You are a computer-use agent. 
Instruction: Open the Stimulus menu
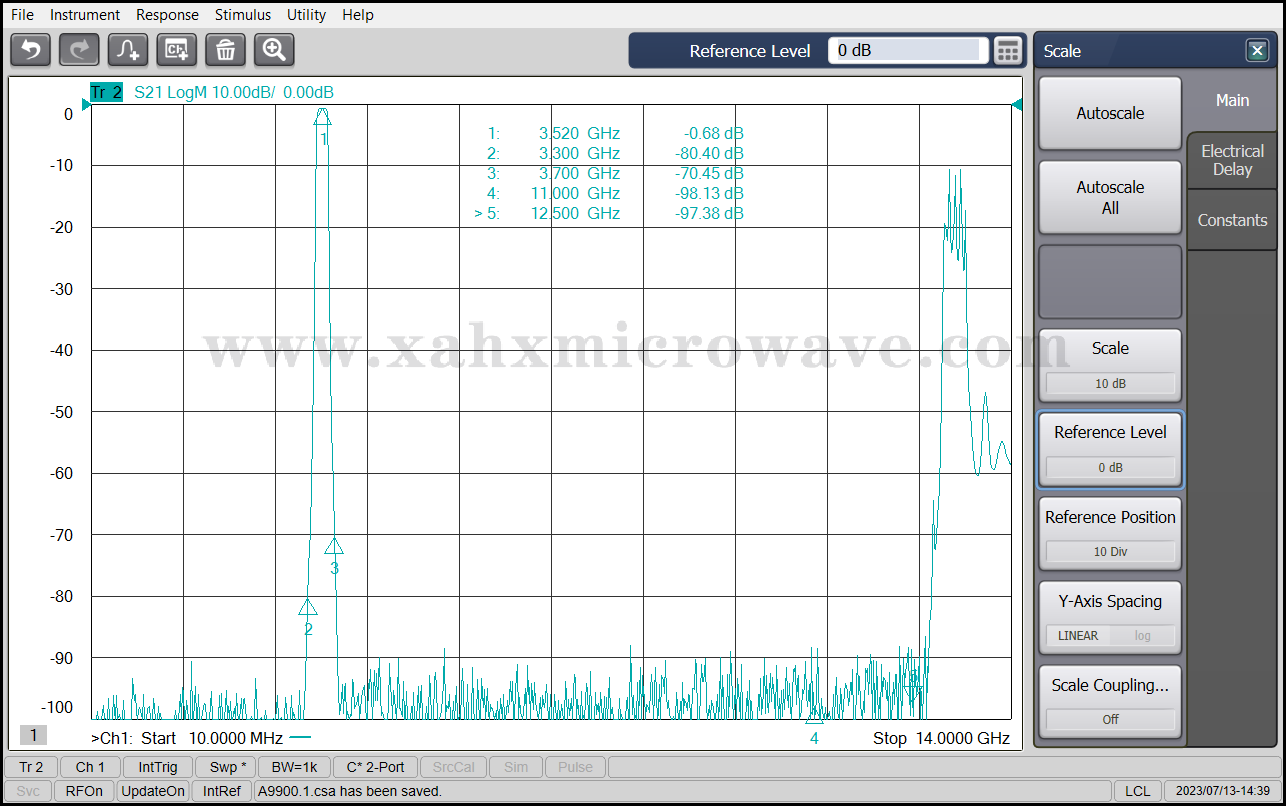pos(242,15)
